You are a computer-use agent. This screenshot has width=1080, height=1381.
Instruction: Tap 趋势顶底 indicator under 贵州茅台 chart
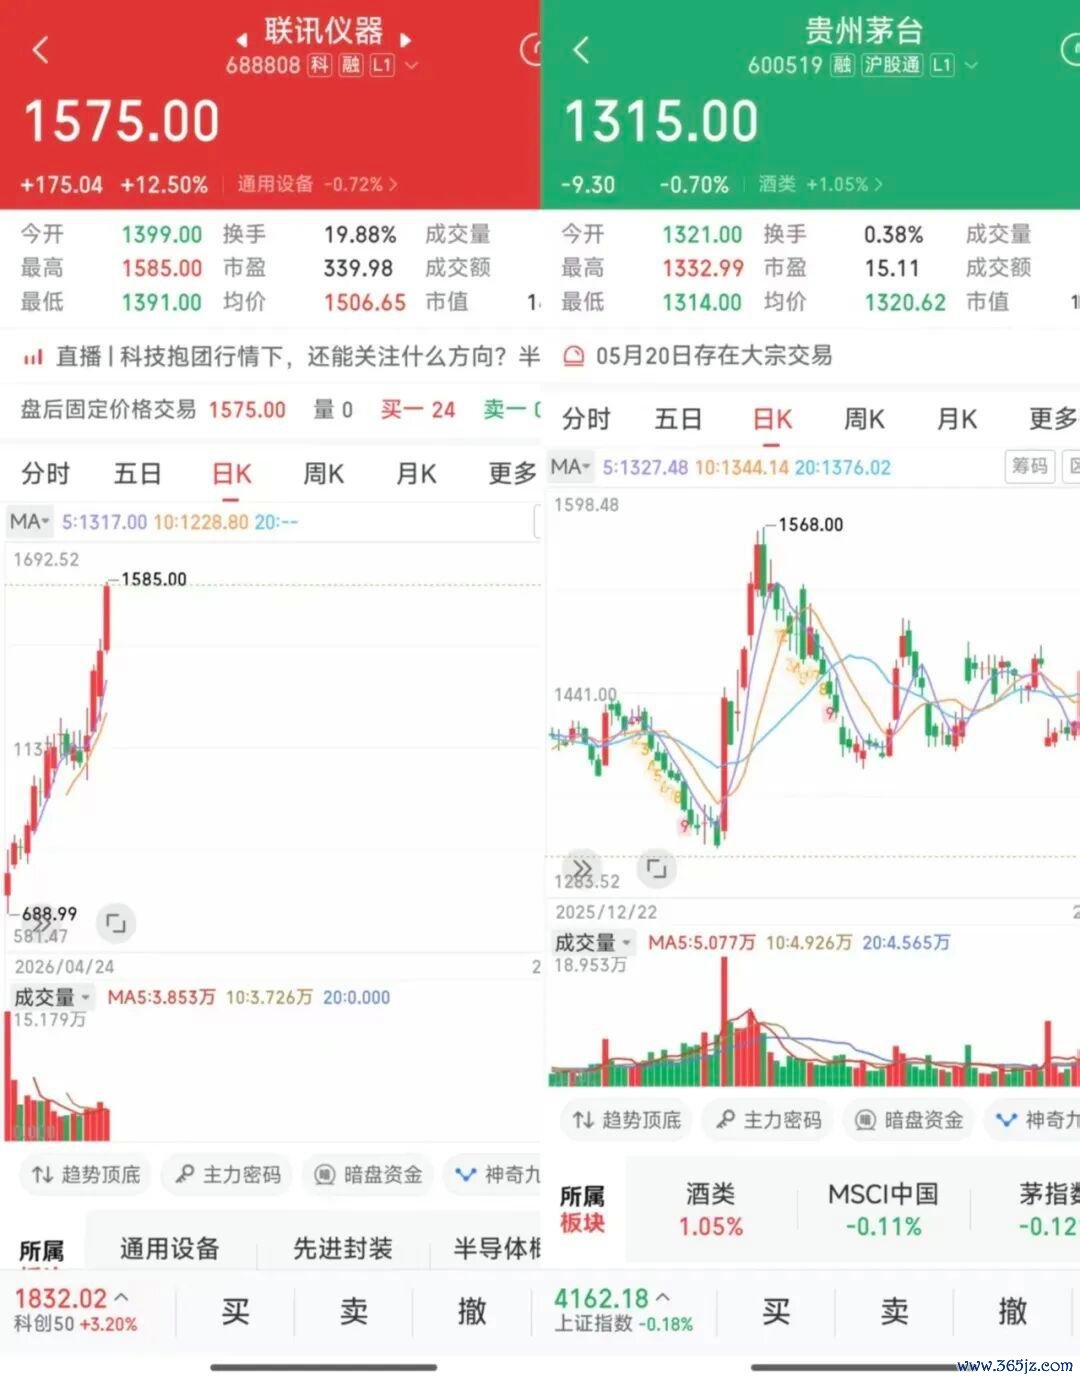626,1120
